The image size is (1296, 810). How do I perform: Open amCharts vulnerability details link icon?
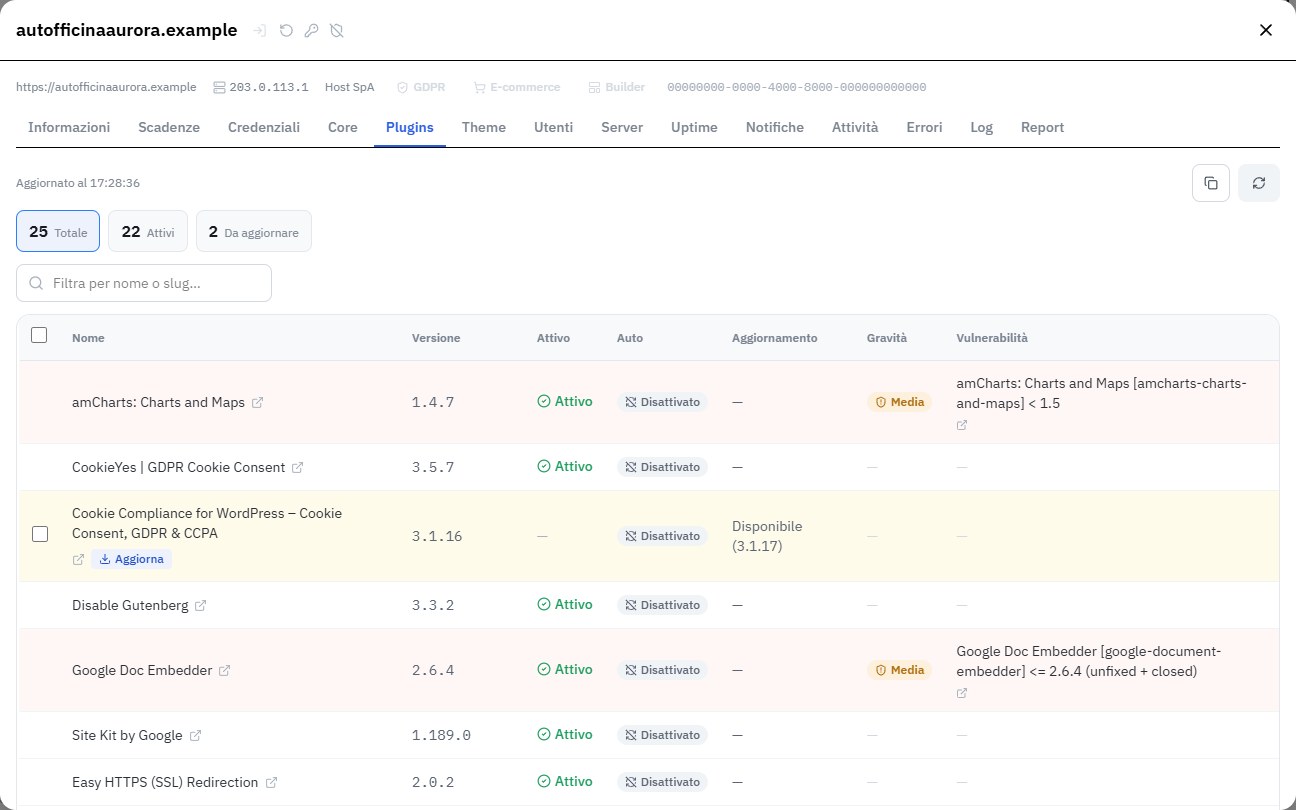[962, 425]
